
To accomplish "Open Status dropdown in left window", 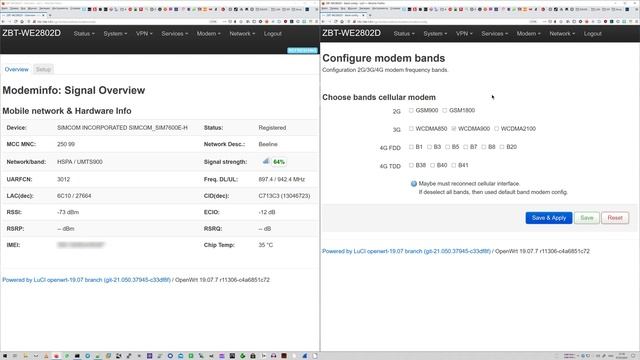I will (x=84, y=34).
